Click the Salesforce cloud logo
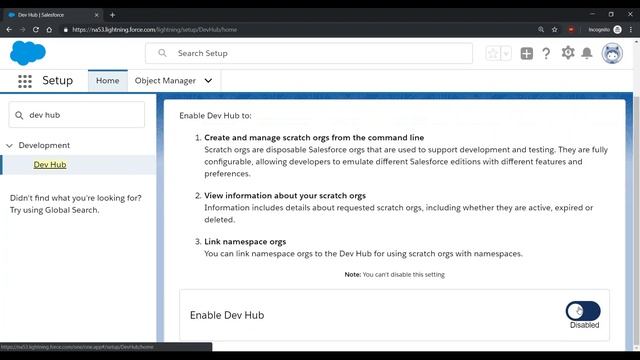This screenshot has height=360, width=640. (28, 53)
